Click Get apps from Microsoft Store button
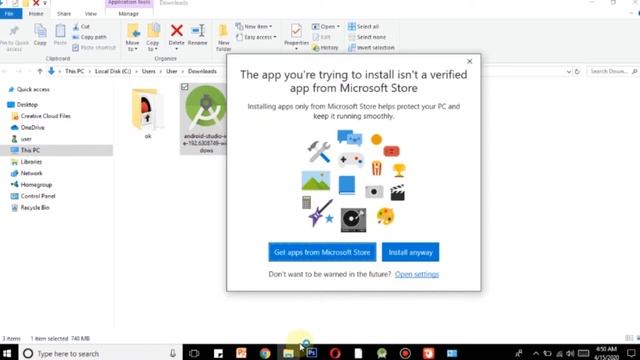This screenshot has height=360, width=640. (322, 252)
